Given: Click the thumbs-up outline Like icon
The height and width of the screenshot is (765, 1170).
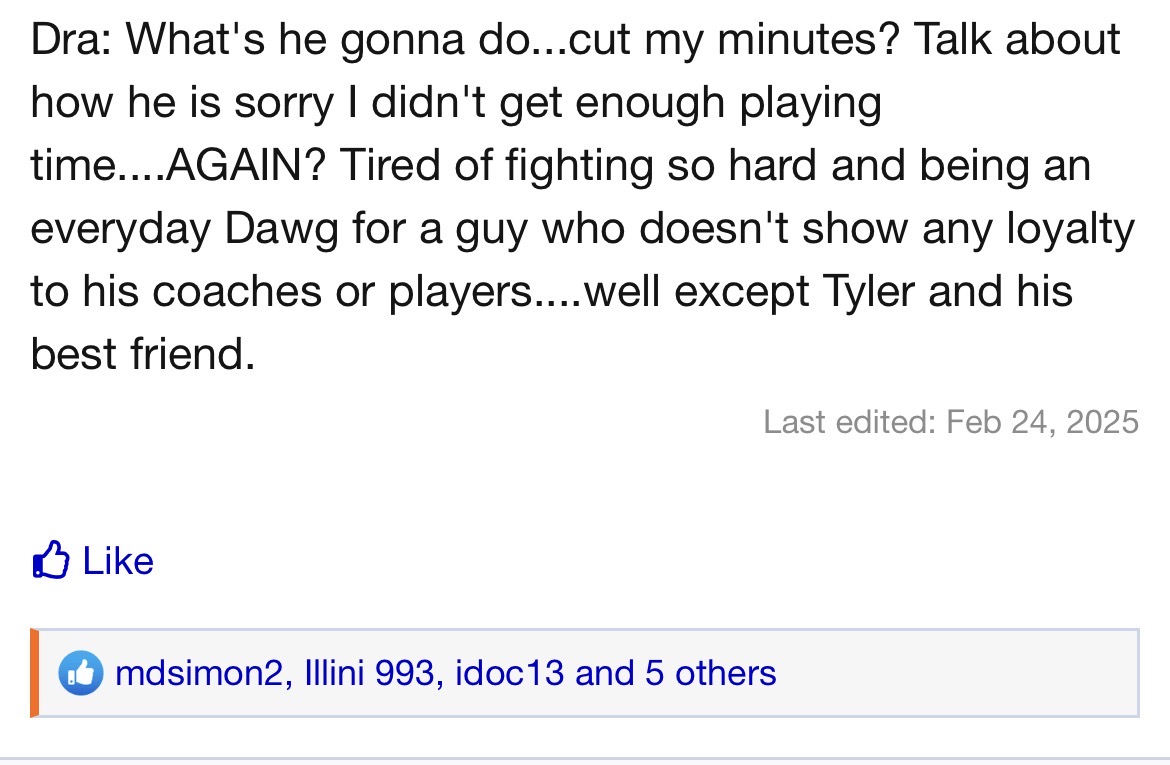Looking at the screenshot, I should point(51,560).
